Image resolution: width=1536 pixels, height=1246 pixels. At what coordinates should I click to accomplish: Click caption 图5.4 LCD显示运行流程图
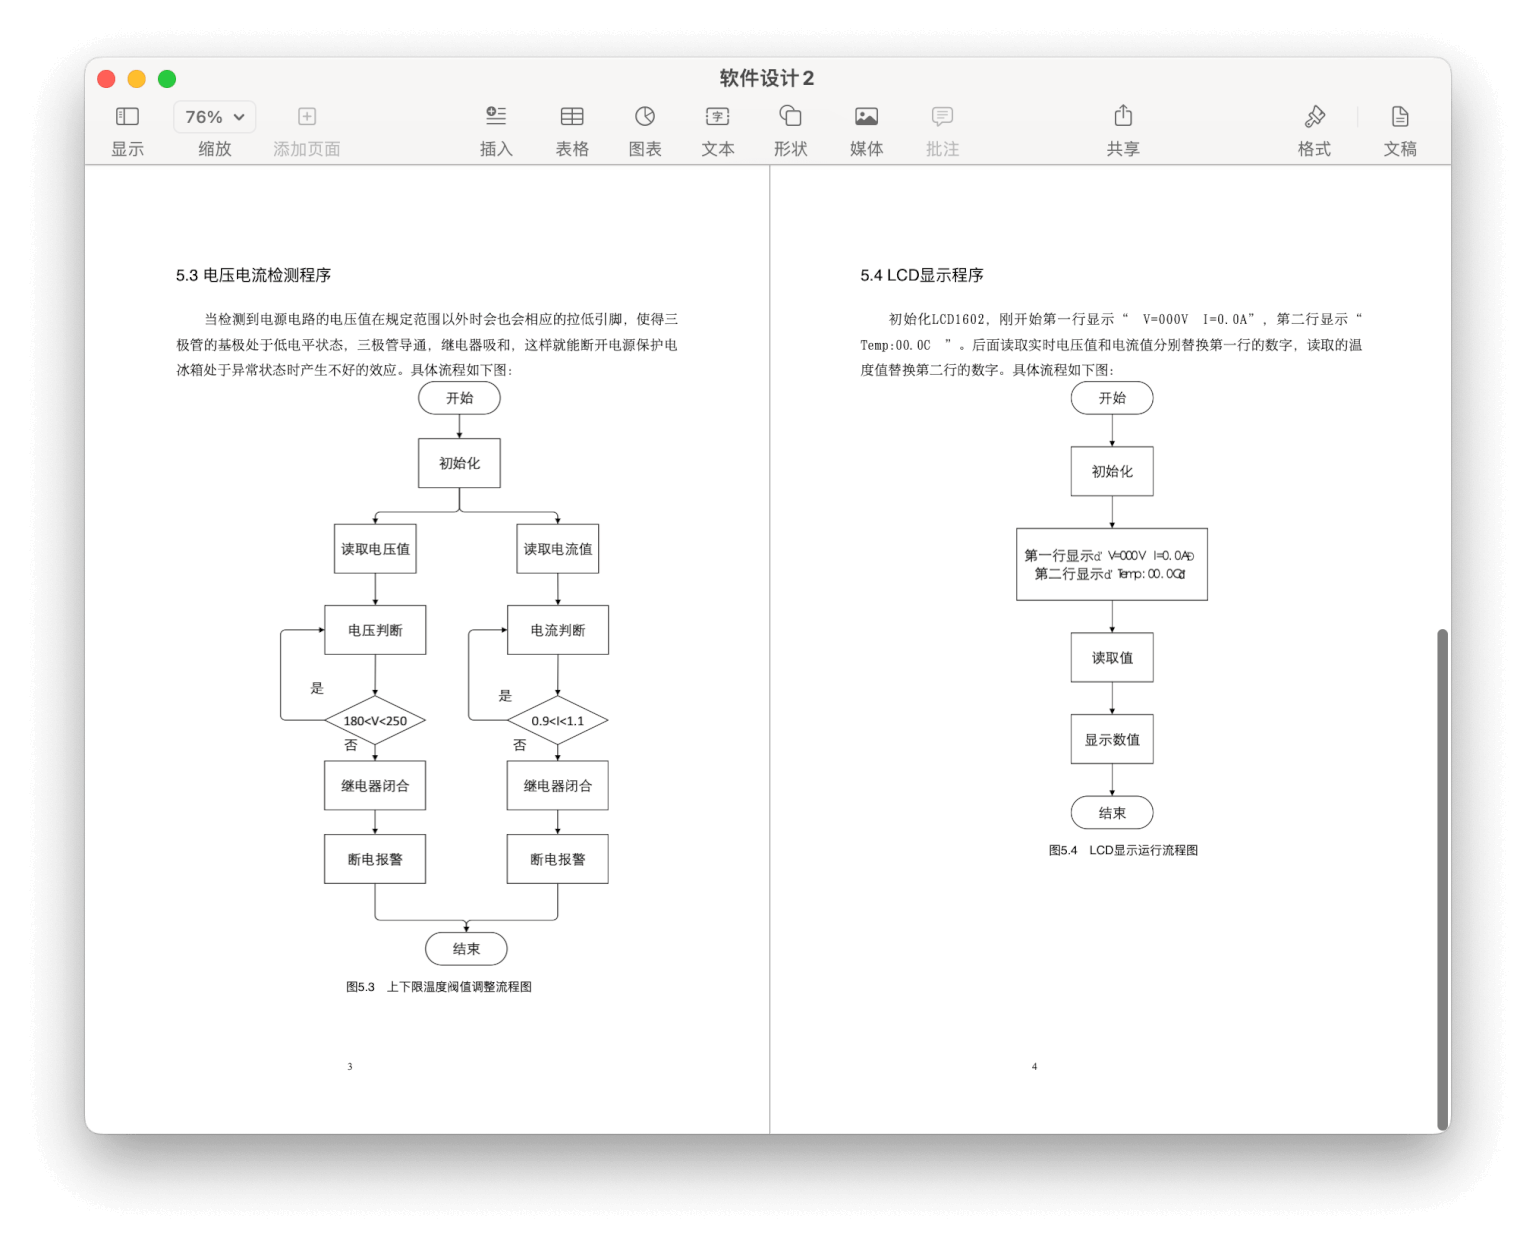1123,850
